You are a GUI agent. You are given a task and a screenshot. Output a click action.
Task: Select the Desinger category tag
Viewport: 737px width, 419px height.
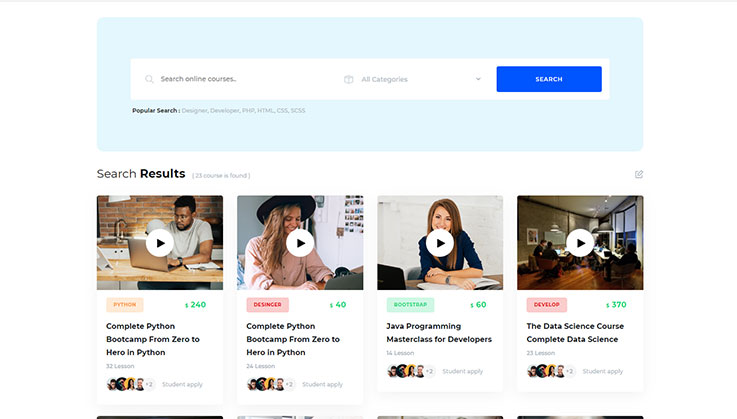tap(267, 305)
